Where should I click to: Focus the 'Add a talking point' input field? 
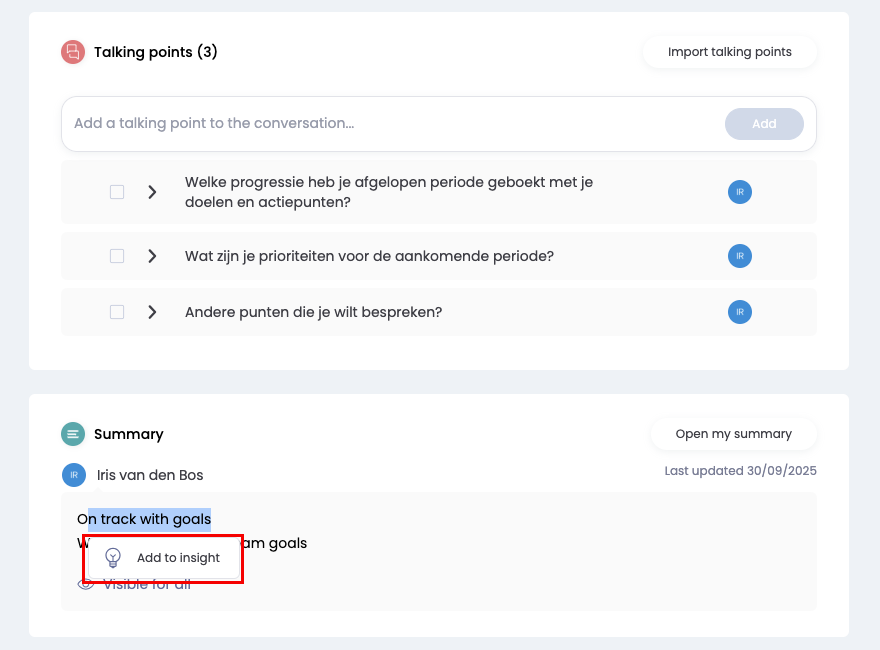tap(390, 124)
